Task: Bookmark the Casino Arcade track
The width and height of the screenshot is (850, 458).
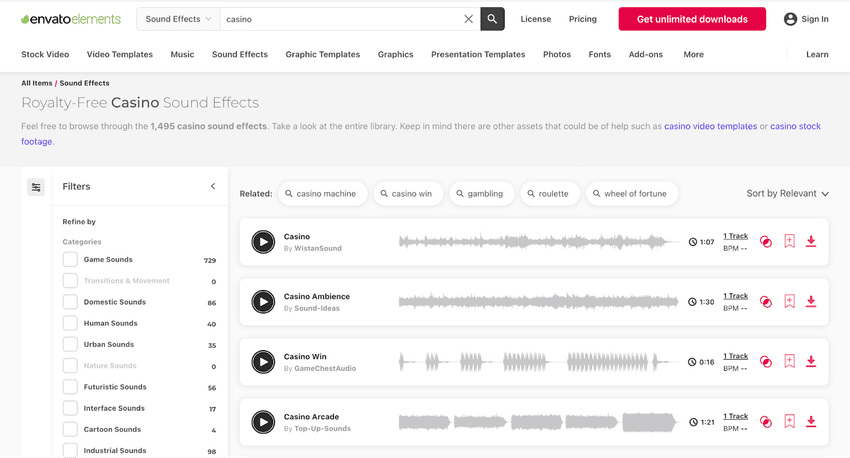Action: [x=789, y=421]
